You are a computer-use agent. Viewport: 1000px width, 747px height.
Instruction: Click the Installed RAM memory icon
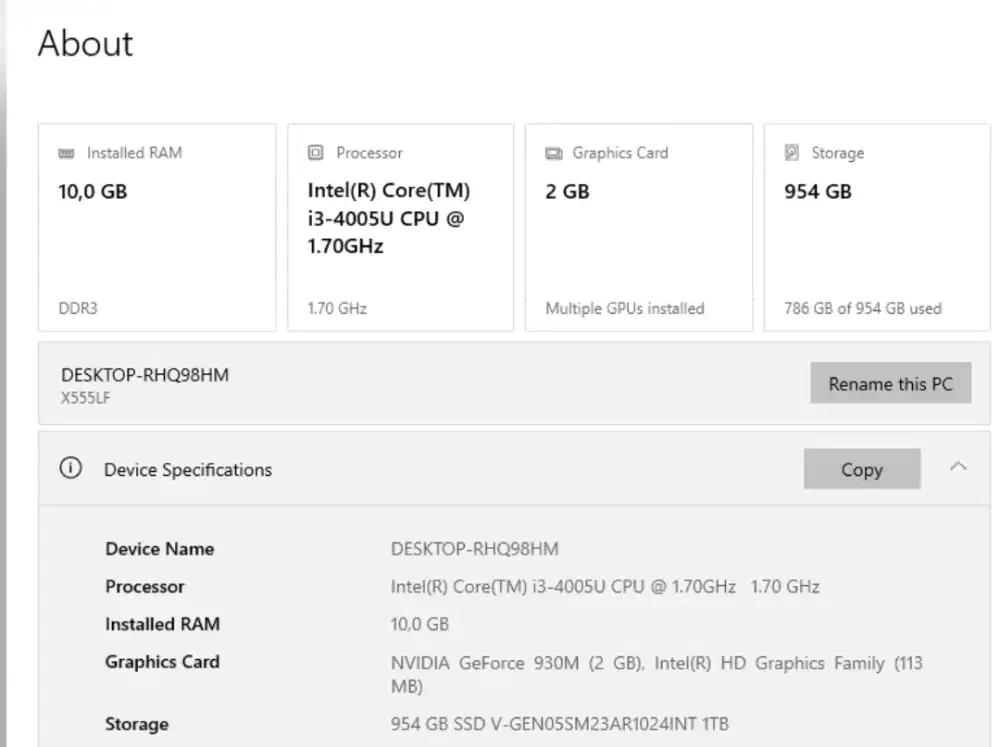[x=67, y=152]
